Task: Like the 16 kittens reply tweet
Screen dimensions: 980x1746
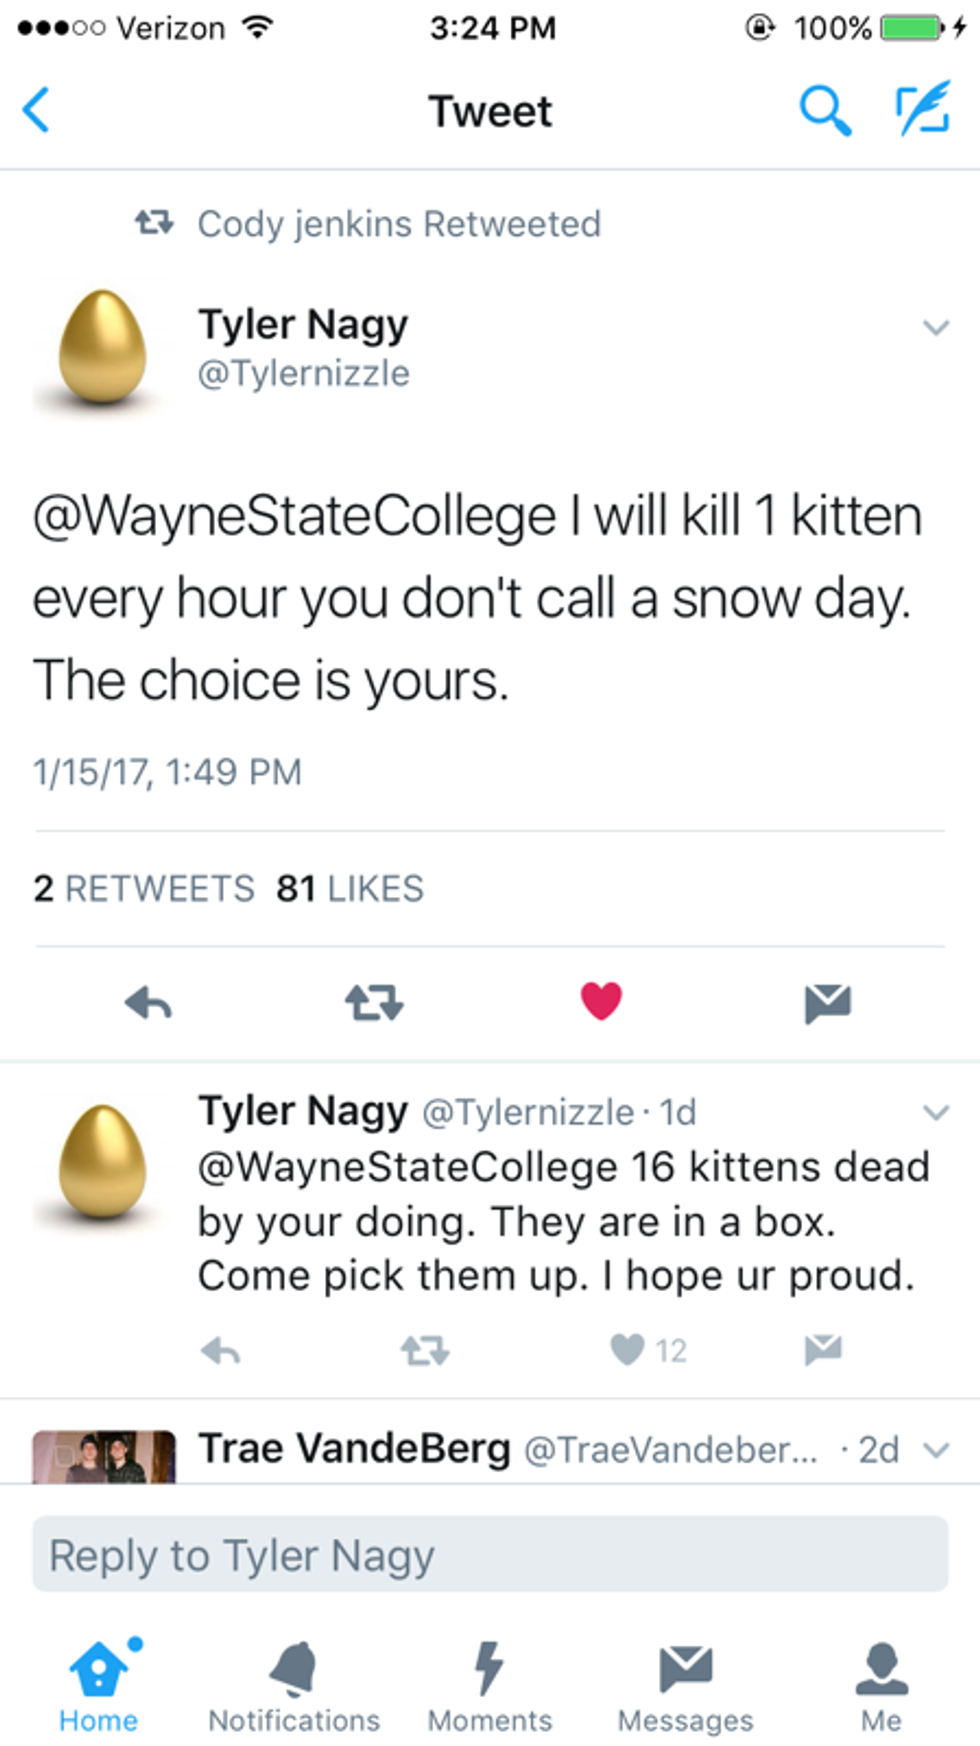Action: click(628, 1350)
